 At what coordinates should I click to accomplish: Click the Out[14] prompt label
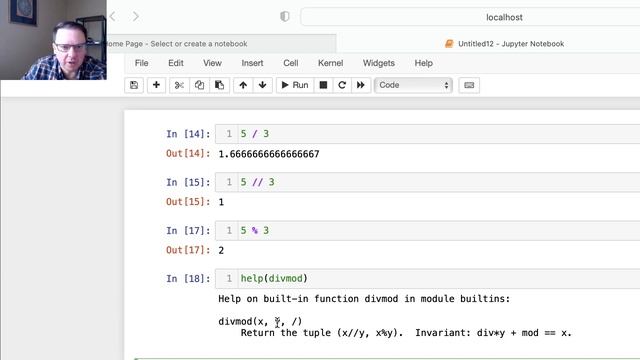coord(188,153)
